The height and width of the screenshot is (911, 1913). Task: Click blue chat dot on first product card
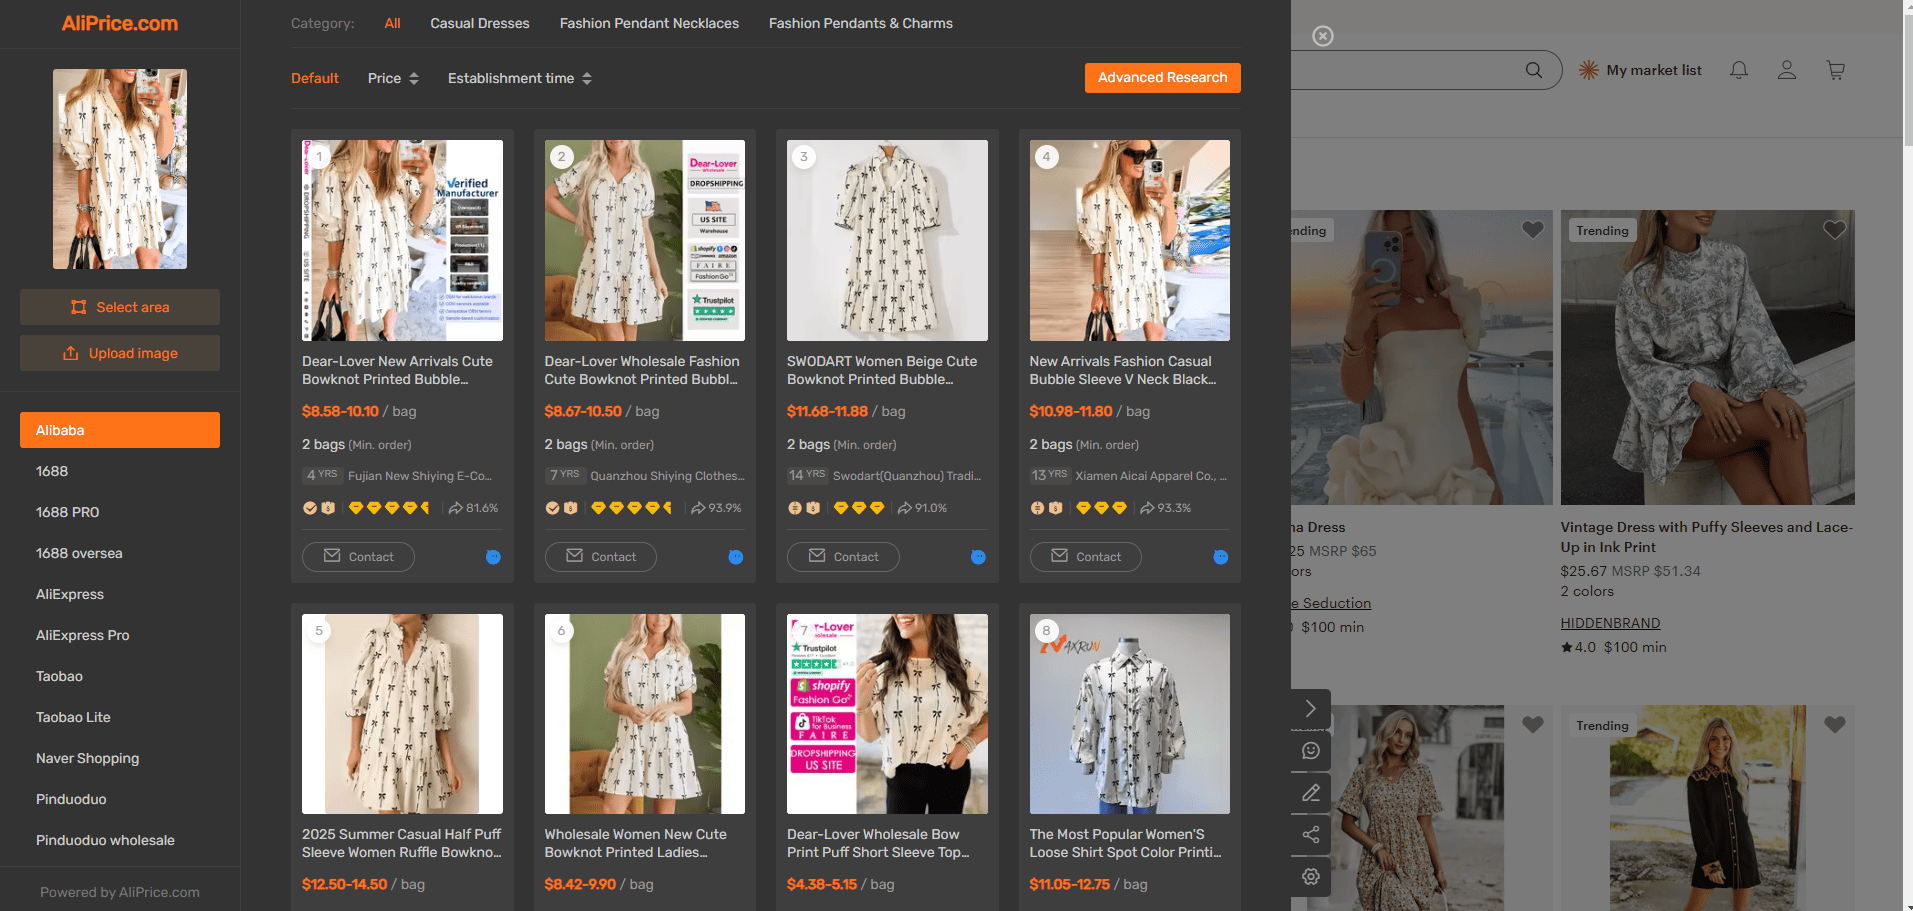[493, 557]
